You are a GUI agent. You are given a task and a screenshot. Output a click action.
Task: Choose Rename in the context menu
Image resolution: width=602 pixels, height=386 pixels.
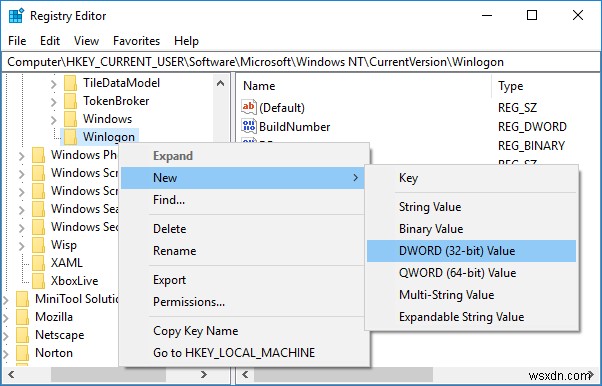(242, 251)
